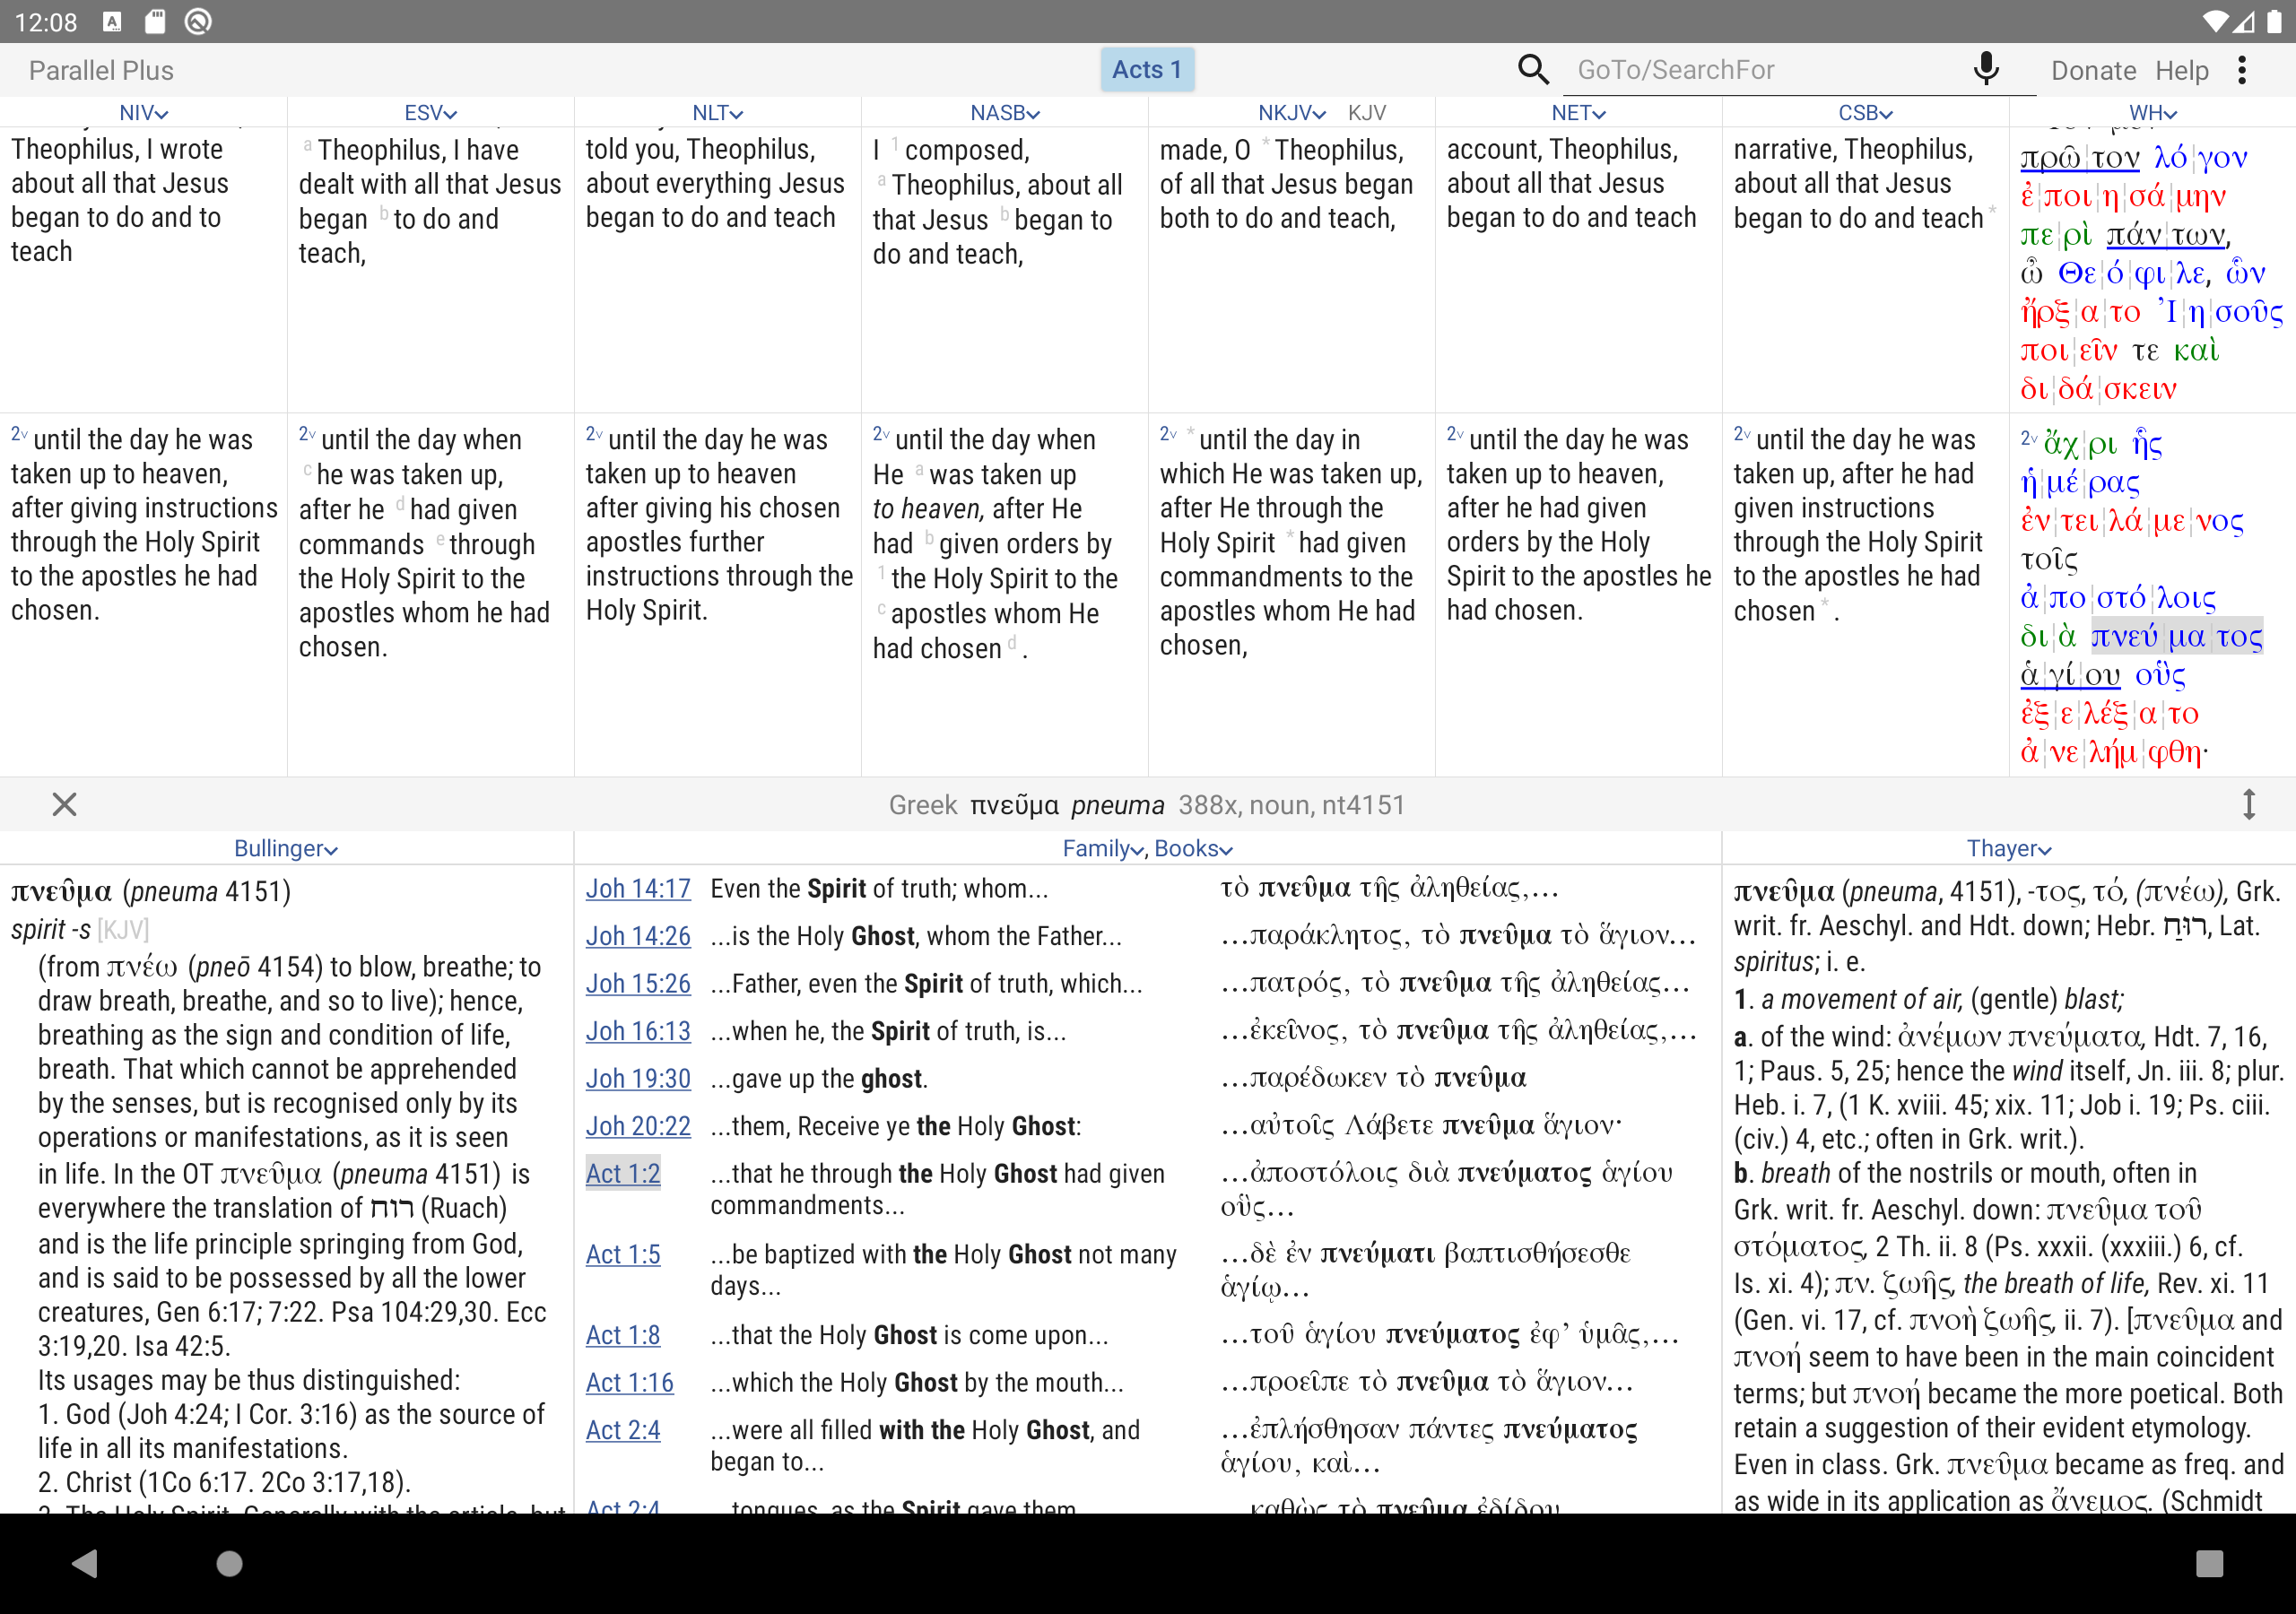Open the Joh 14:17 reference link
2296x1614 pixels.
click(x=638, y=888)
